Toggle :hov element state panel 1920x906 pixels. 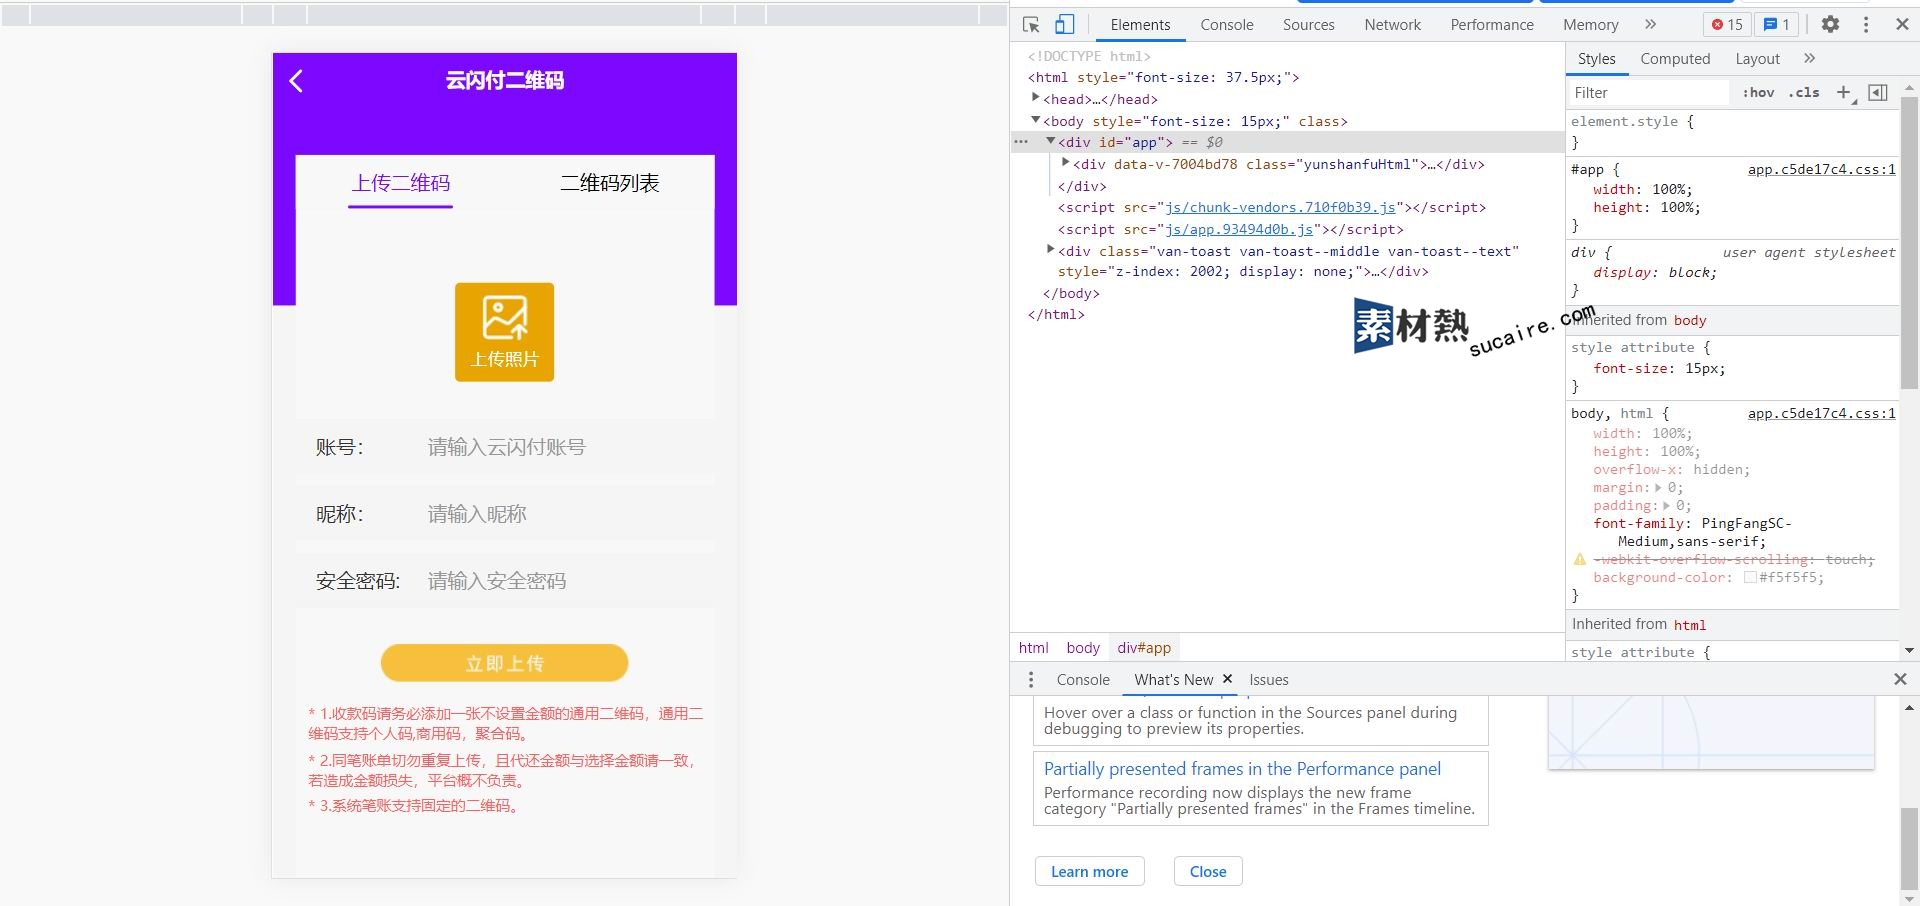1758,93
